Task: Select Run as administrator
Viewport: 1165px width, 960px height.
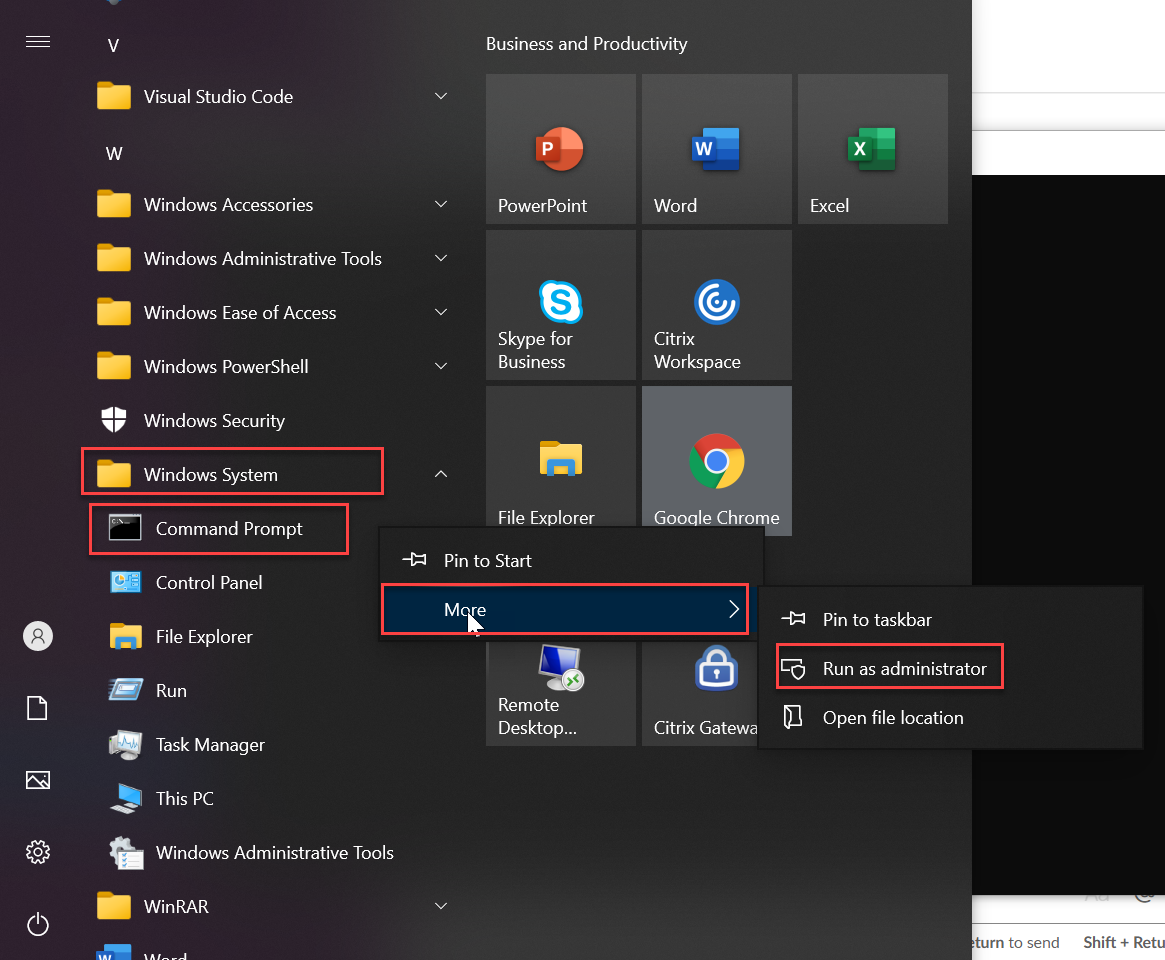Action: (904, 669)
